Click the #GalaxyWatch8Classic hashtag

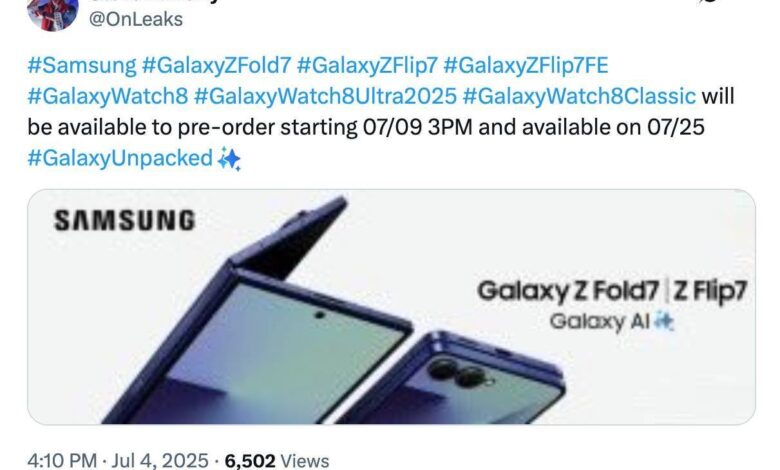[x=580, y=97]
